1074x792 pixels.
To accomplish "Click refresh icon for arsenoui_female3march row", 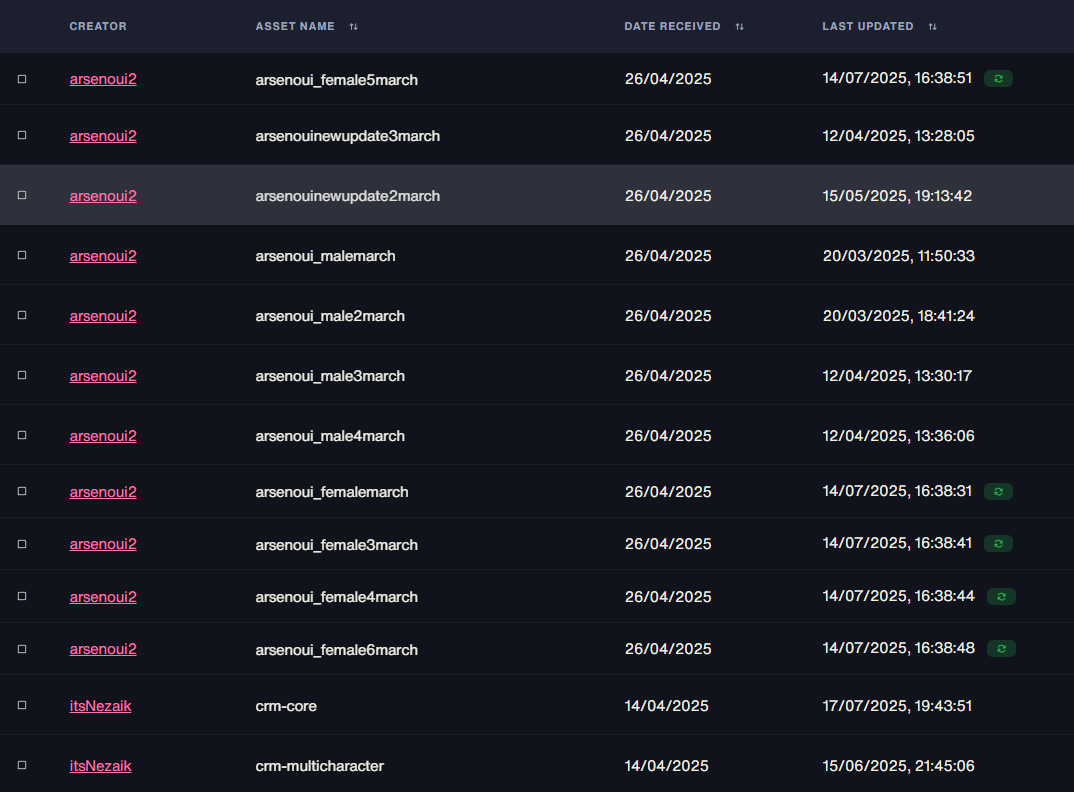I will click(998, 543).
